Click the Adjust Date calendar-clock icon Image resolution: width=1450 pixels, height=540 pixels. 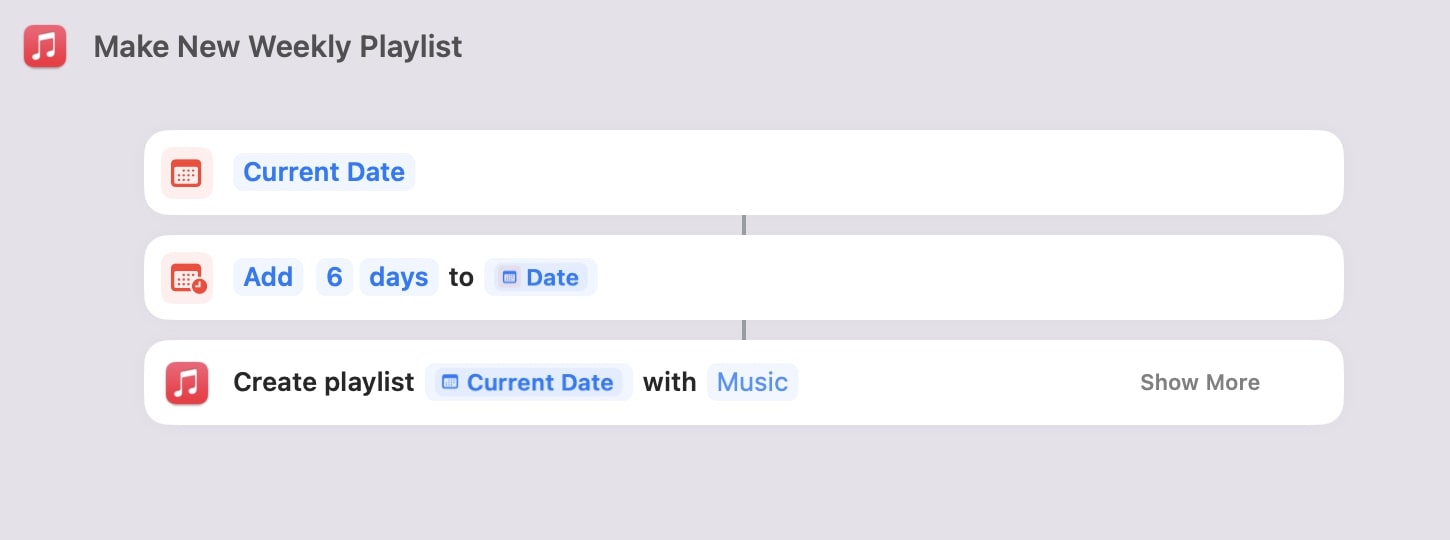click(x=187, y=278)
